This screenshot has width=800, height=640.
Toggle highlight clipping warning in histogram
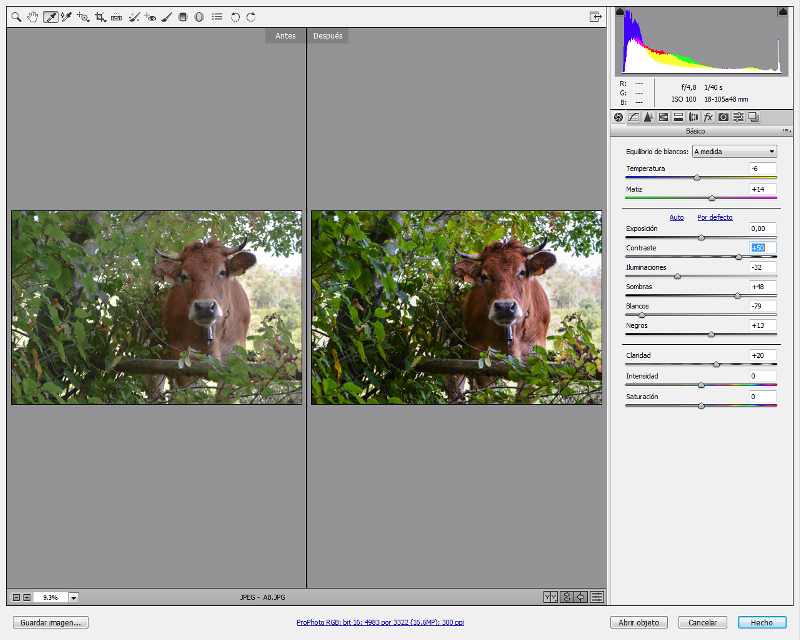(x=783, y=12)
